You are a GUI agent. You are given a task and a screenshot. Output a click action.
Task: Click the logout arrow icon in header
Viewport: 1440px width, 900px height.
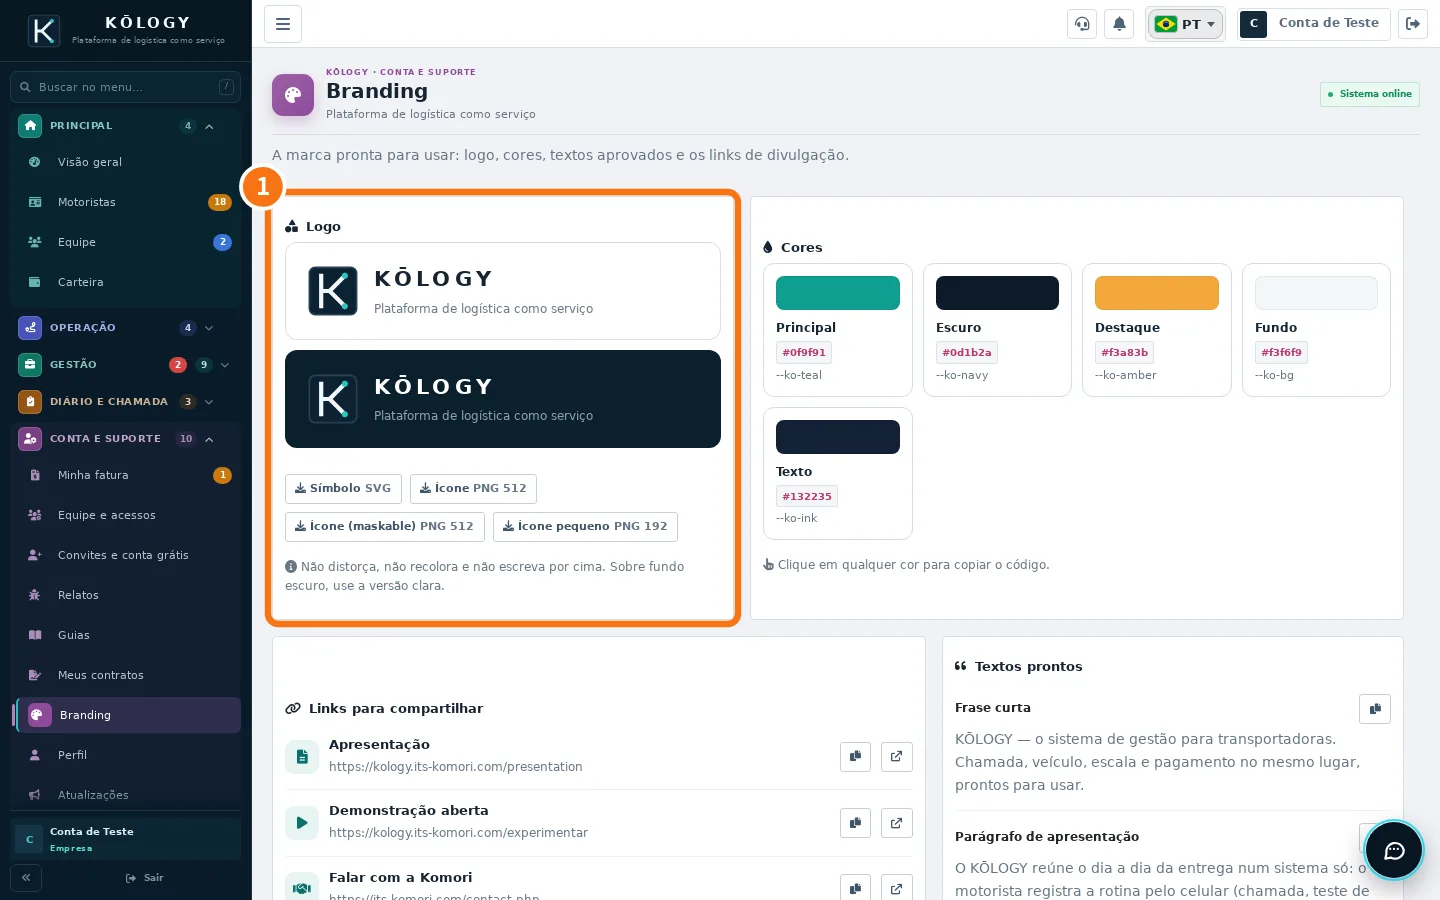point(1413,24)
